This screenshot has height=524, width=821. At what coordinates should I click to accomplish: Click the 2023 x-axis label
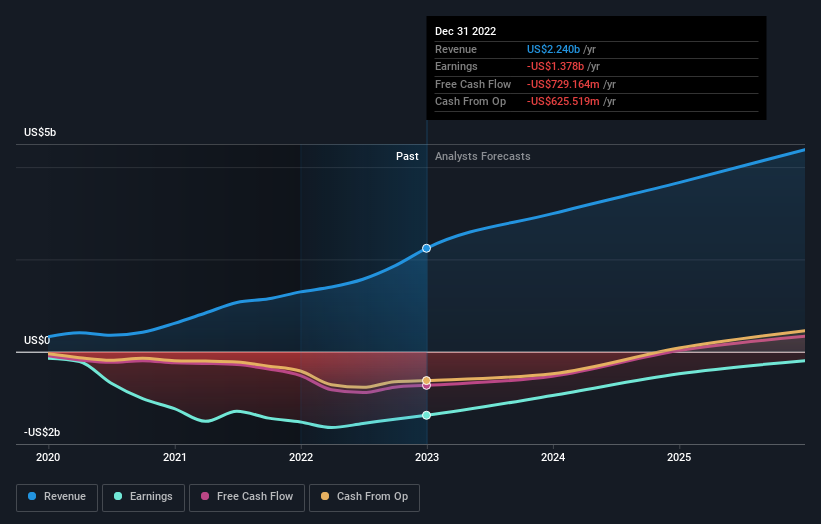[427, 457]
